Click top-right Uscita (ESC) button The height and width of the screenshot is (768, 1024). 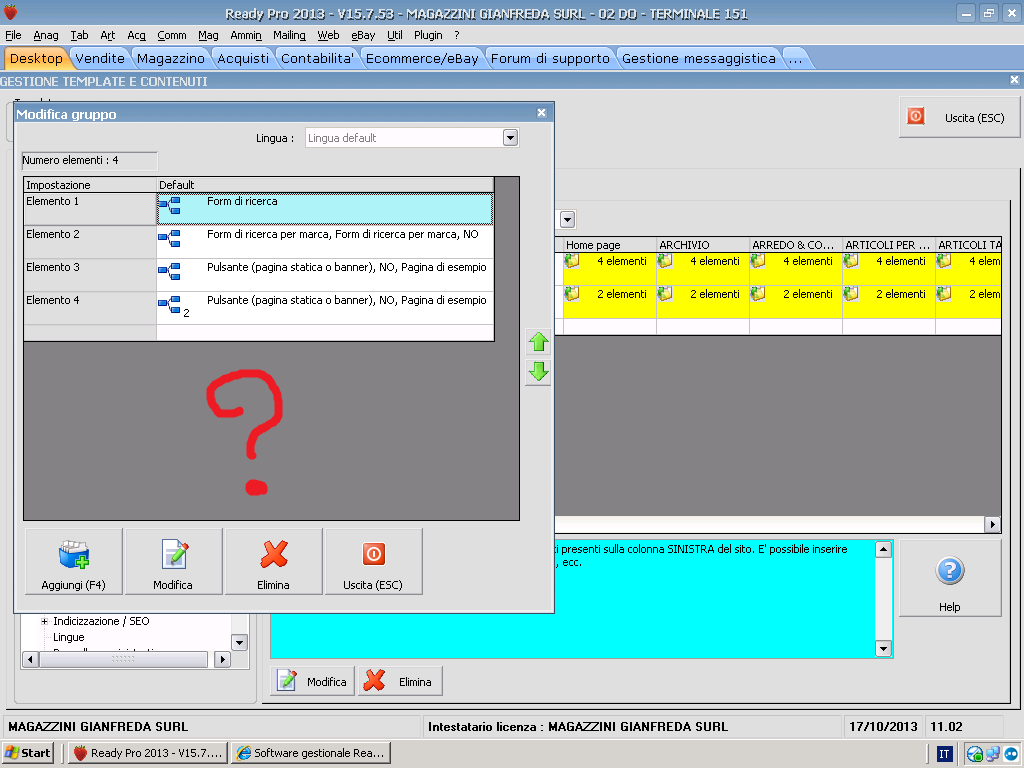(x=959, y=118)
